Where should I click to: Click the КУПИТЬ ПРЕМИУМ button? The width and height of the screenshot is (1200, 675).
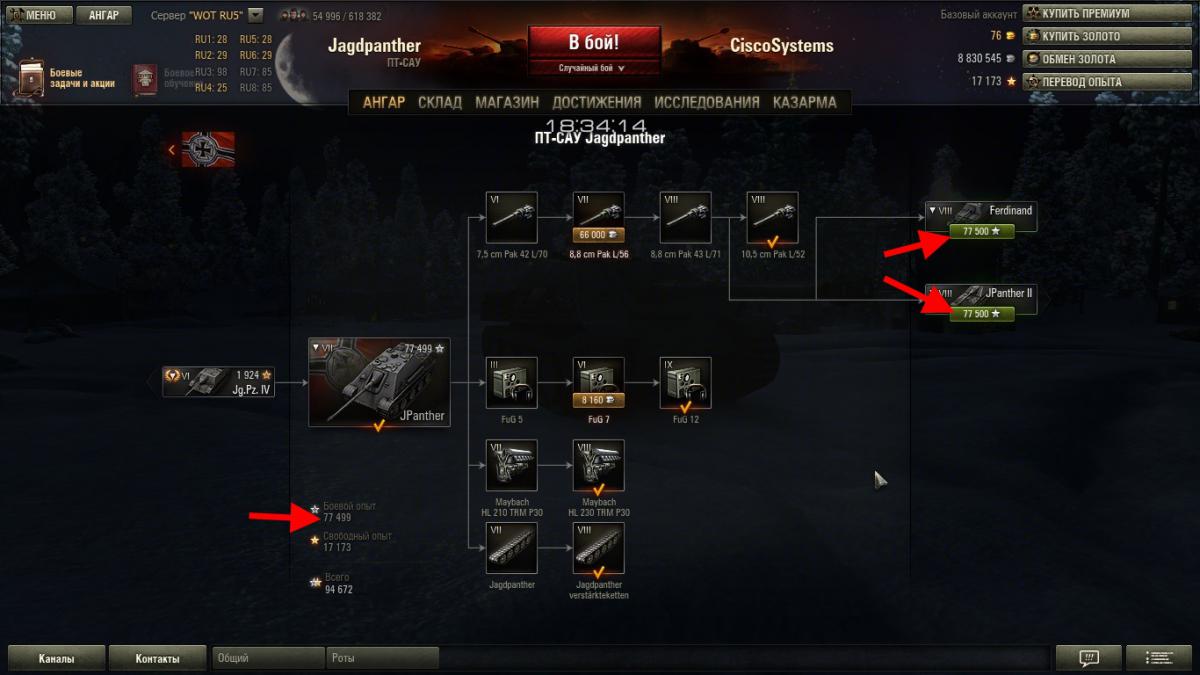(1106, 14)
